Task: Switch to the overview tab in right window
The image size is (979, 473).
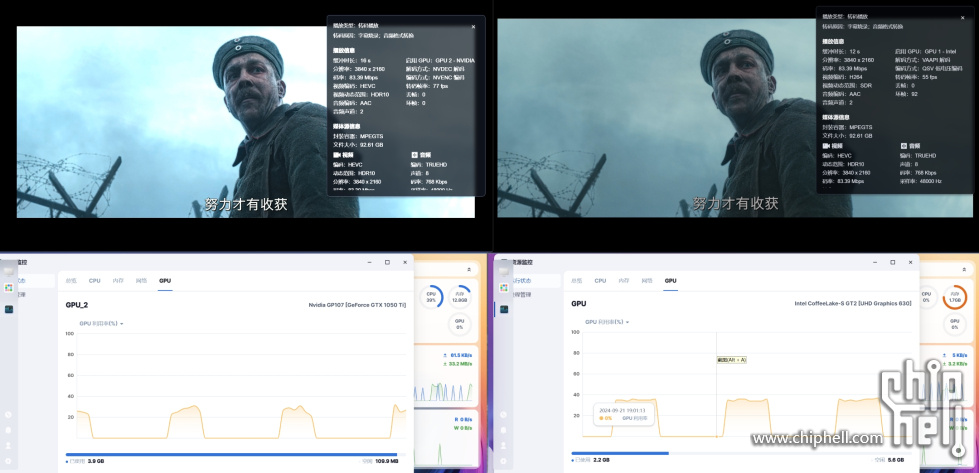Action: coord(578,281)
